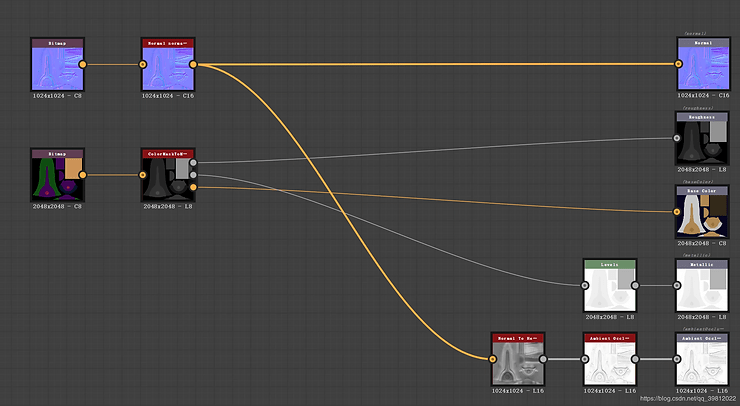The image size is (740, 406).
Task: Click the input connector of Levels node
Action: [x=584, y=284]
